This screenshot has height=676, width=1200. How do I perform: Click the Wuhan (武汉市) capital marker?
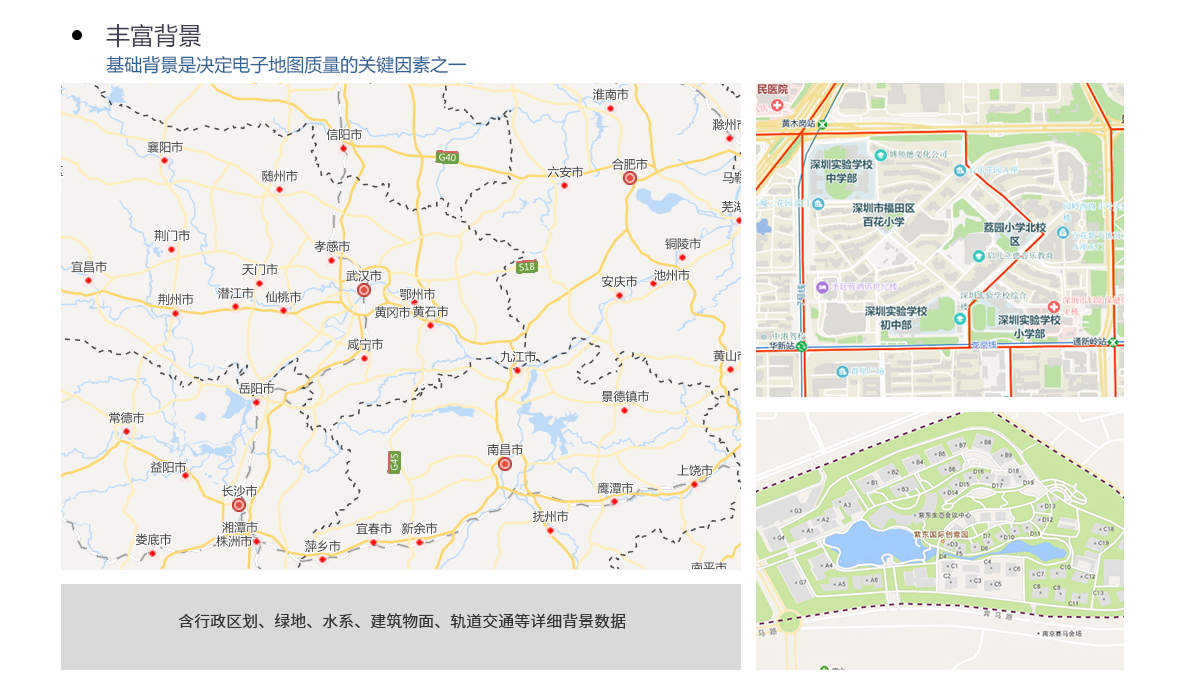(x=364, y=290)
